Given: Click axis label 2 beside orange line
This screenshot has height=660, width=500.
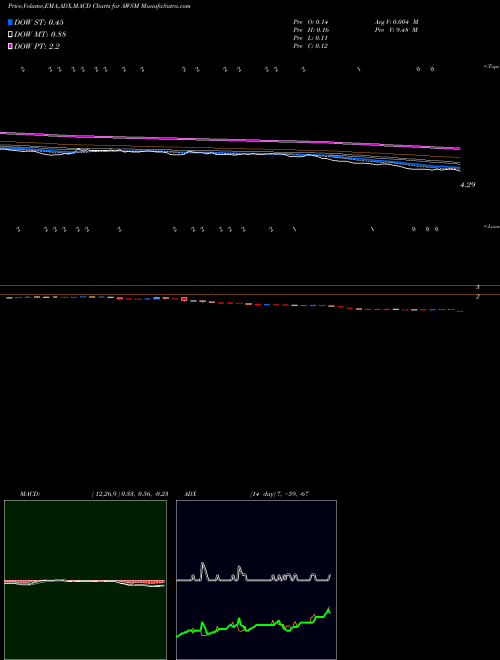Looking at the screenshot, I should (478, 297).
